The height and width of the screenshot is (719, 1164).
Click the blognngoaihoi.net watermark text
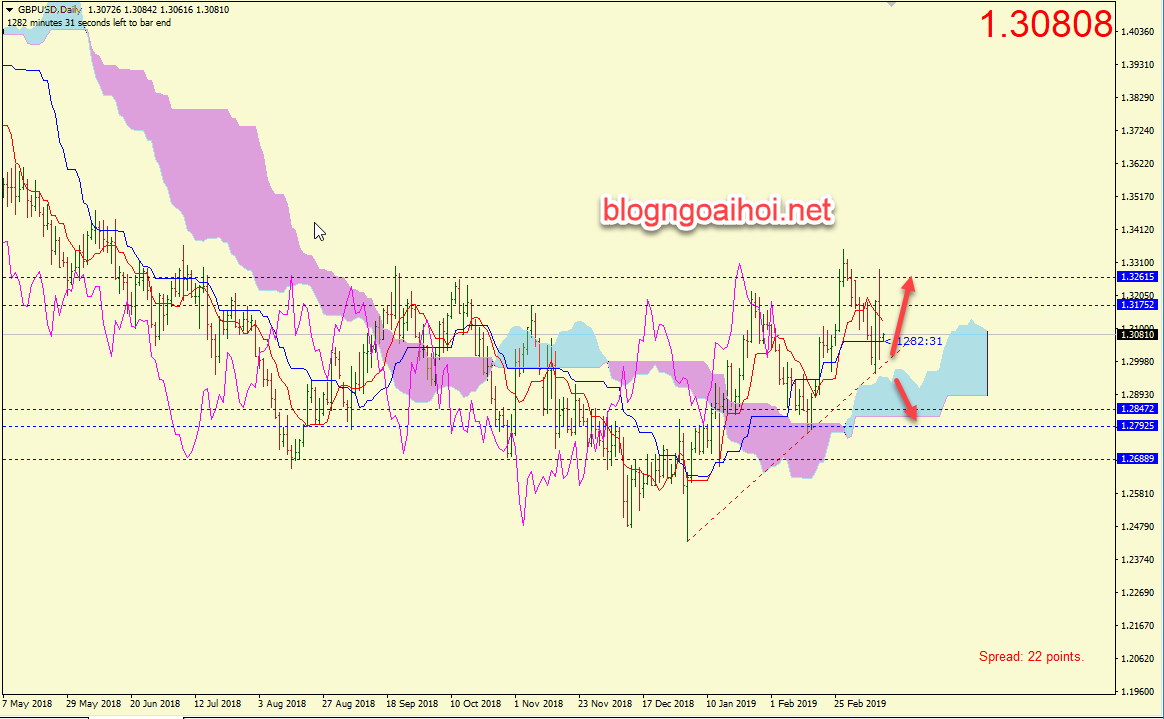click(x=716, y=211)
